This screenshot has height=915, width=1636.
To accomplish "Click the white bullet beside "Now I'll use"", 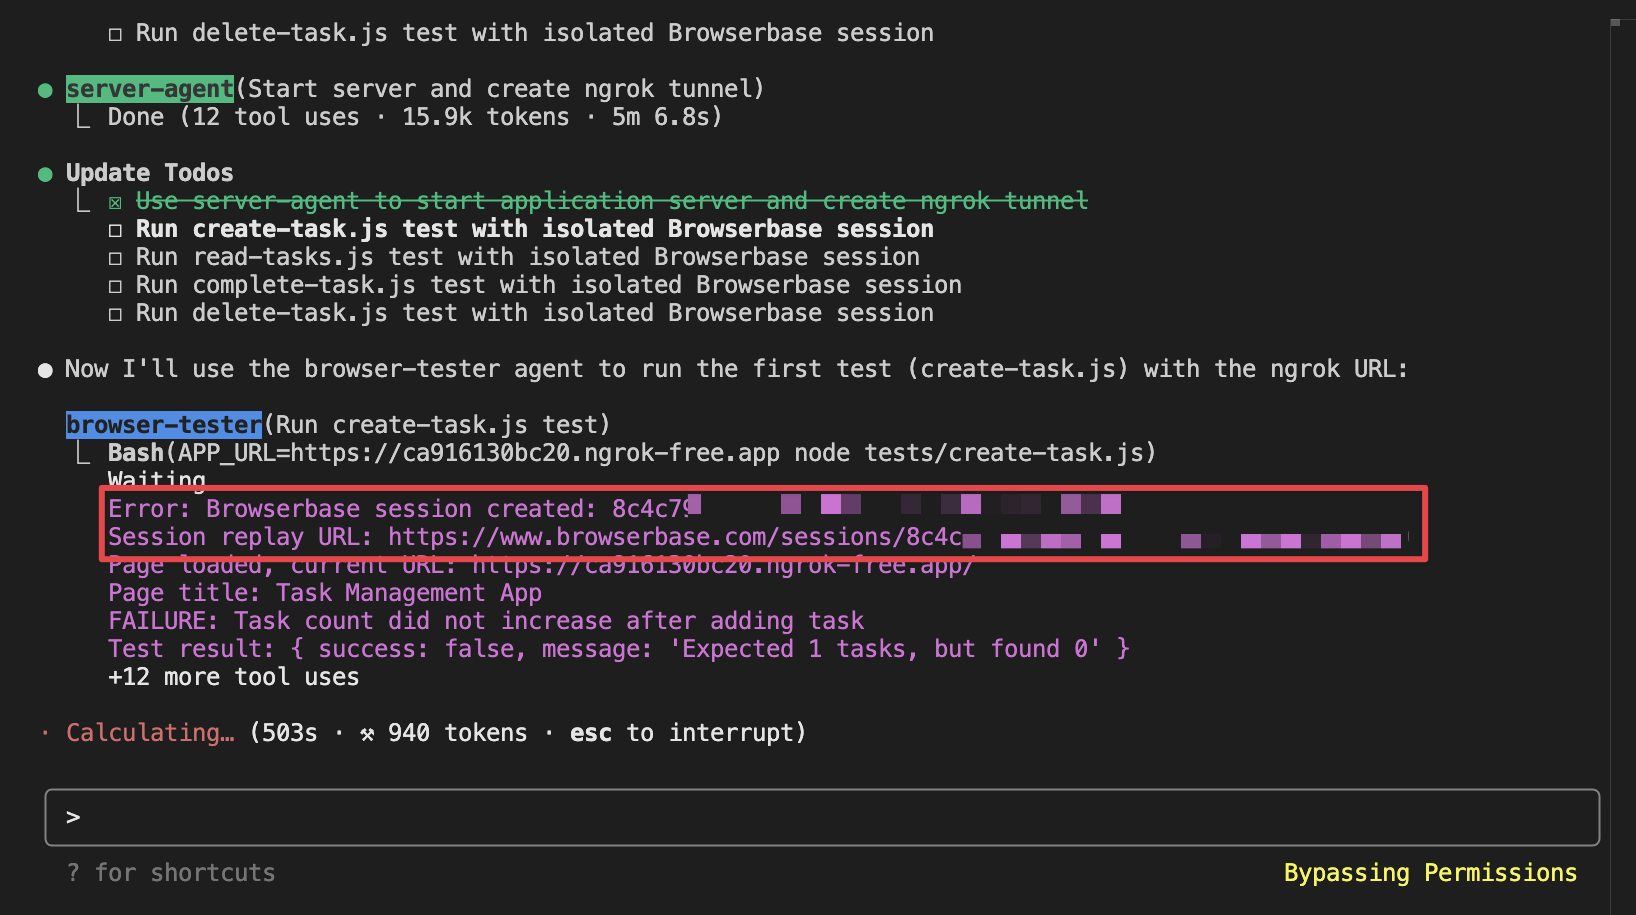I will [x=45, y=370].
